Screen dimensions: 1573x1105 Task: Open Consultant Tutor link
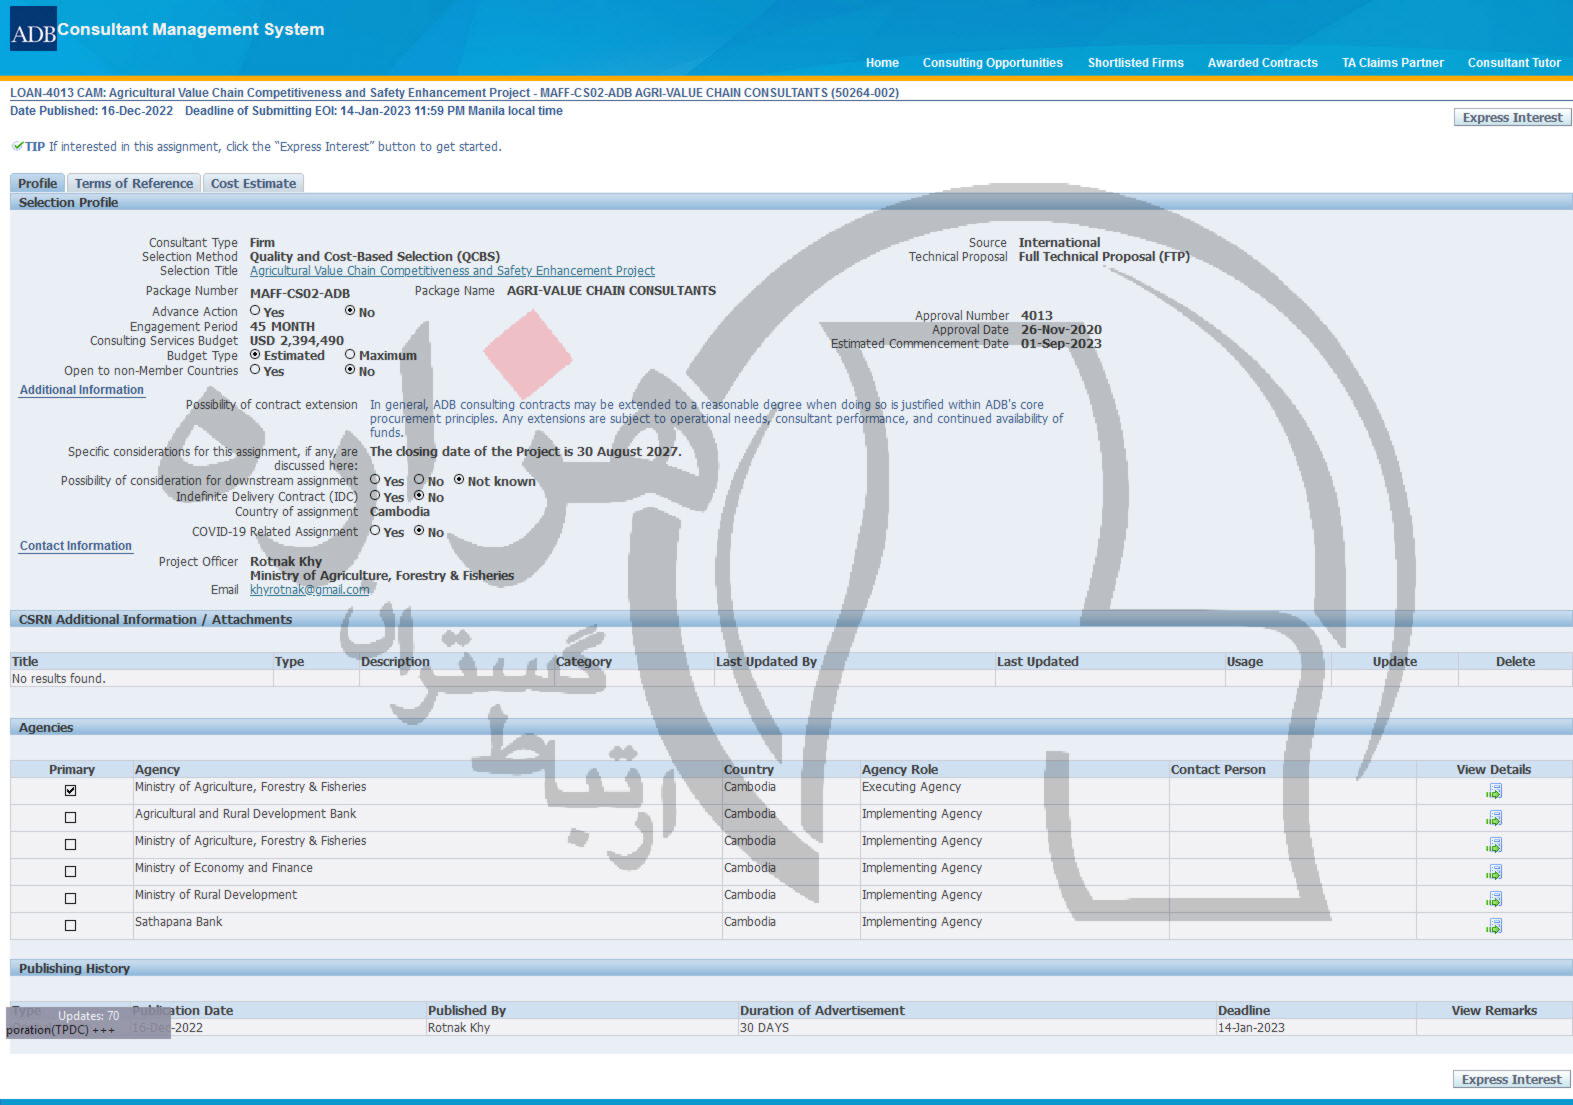tap(1514, 63)
